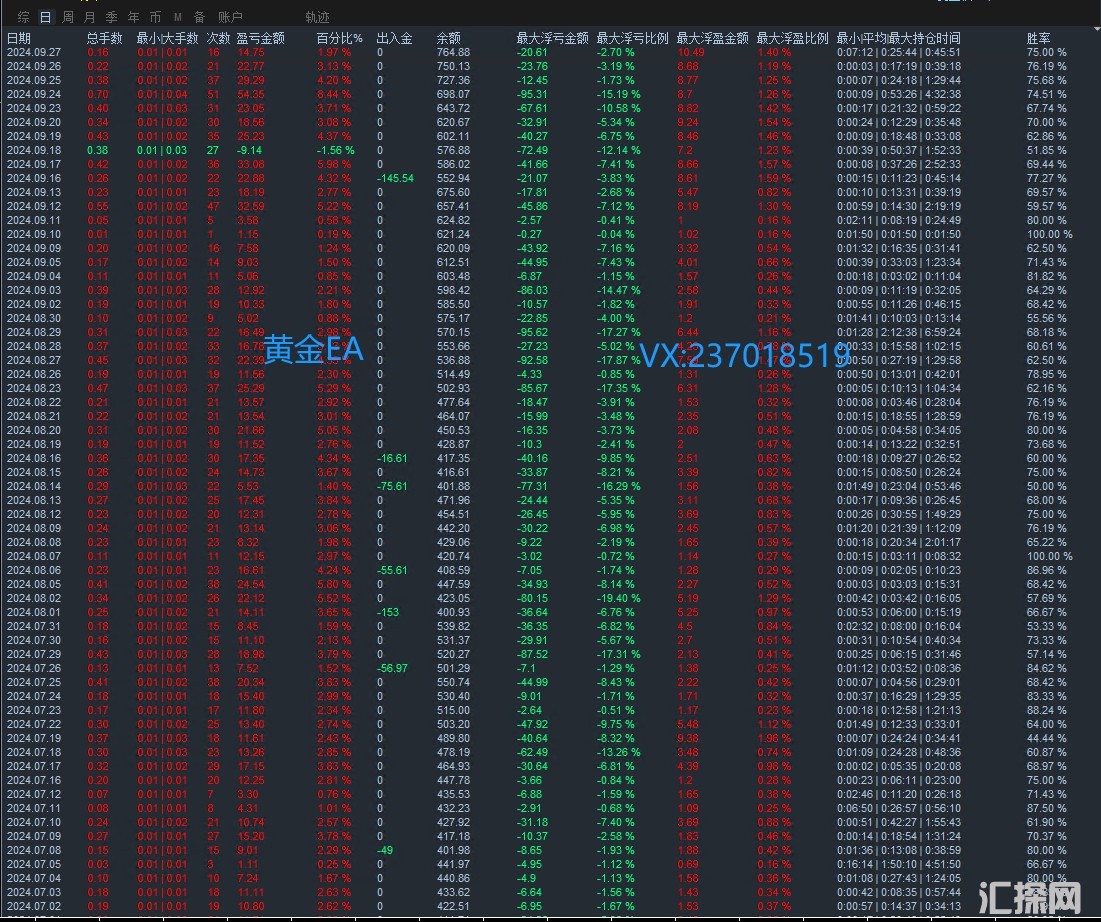Sort by the 余额 column header
1101x922 pixels.
[x=449, y=38]
